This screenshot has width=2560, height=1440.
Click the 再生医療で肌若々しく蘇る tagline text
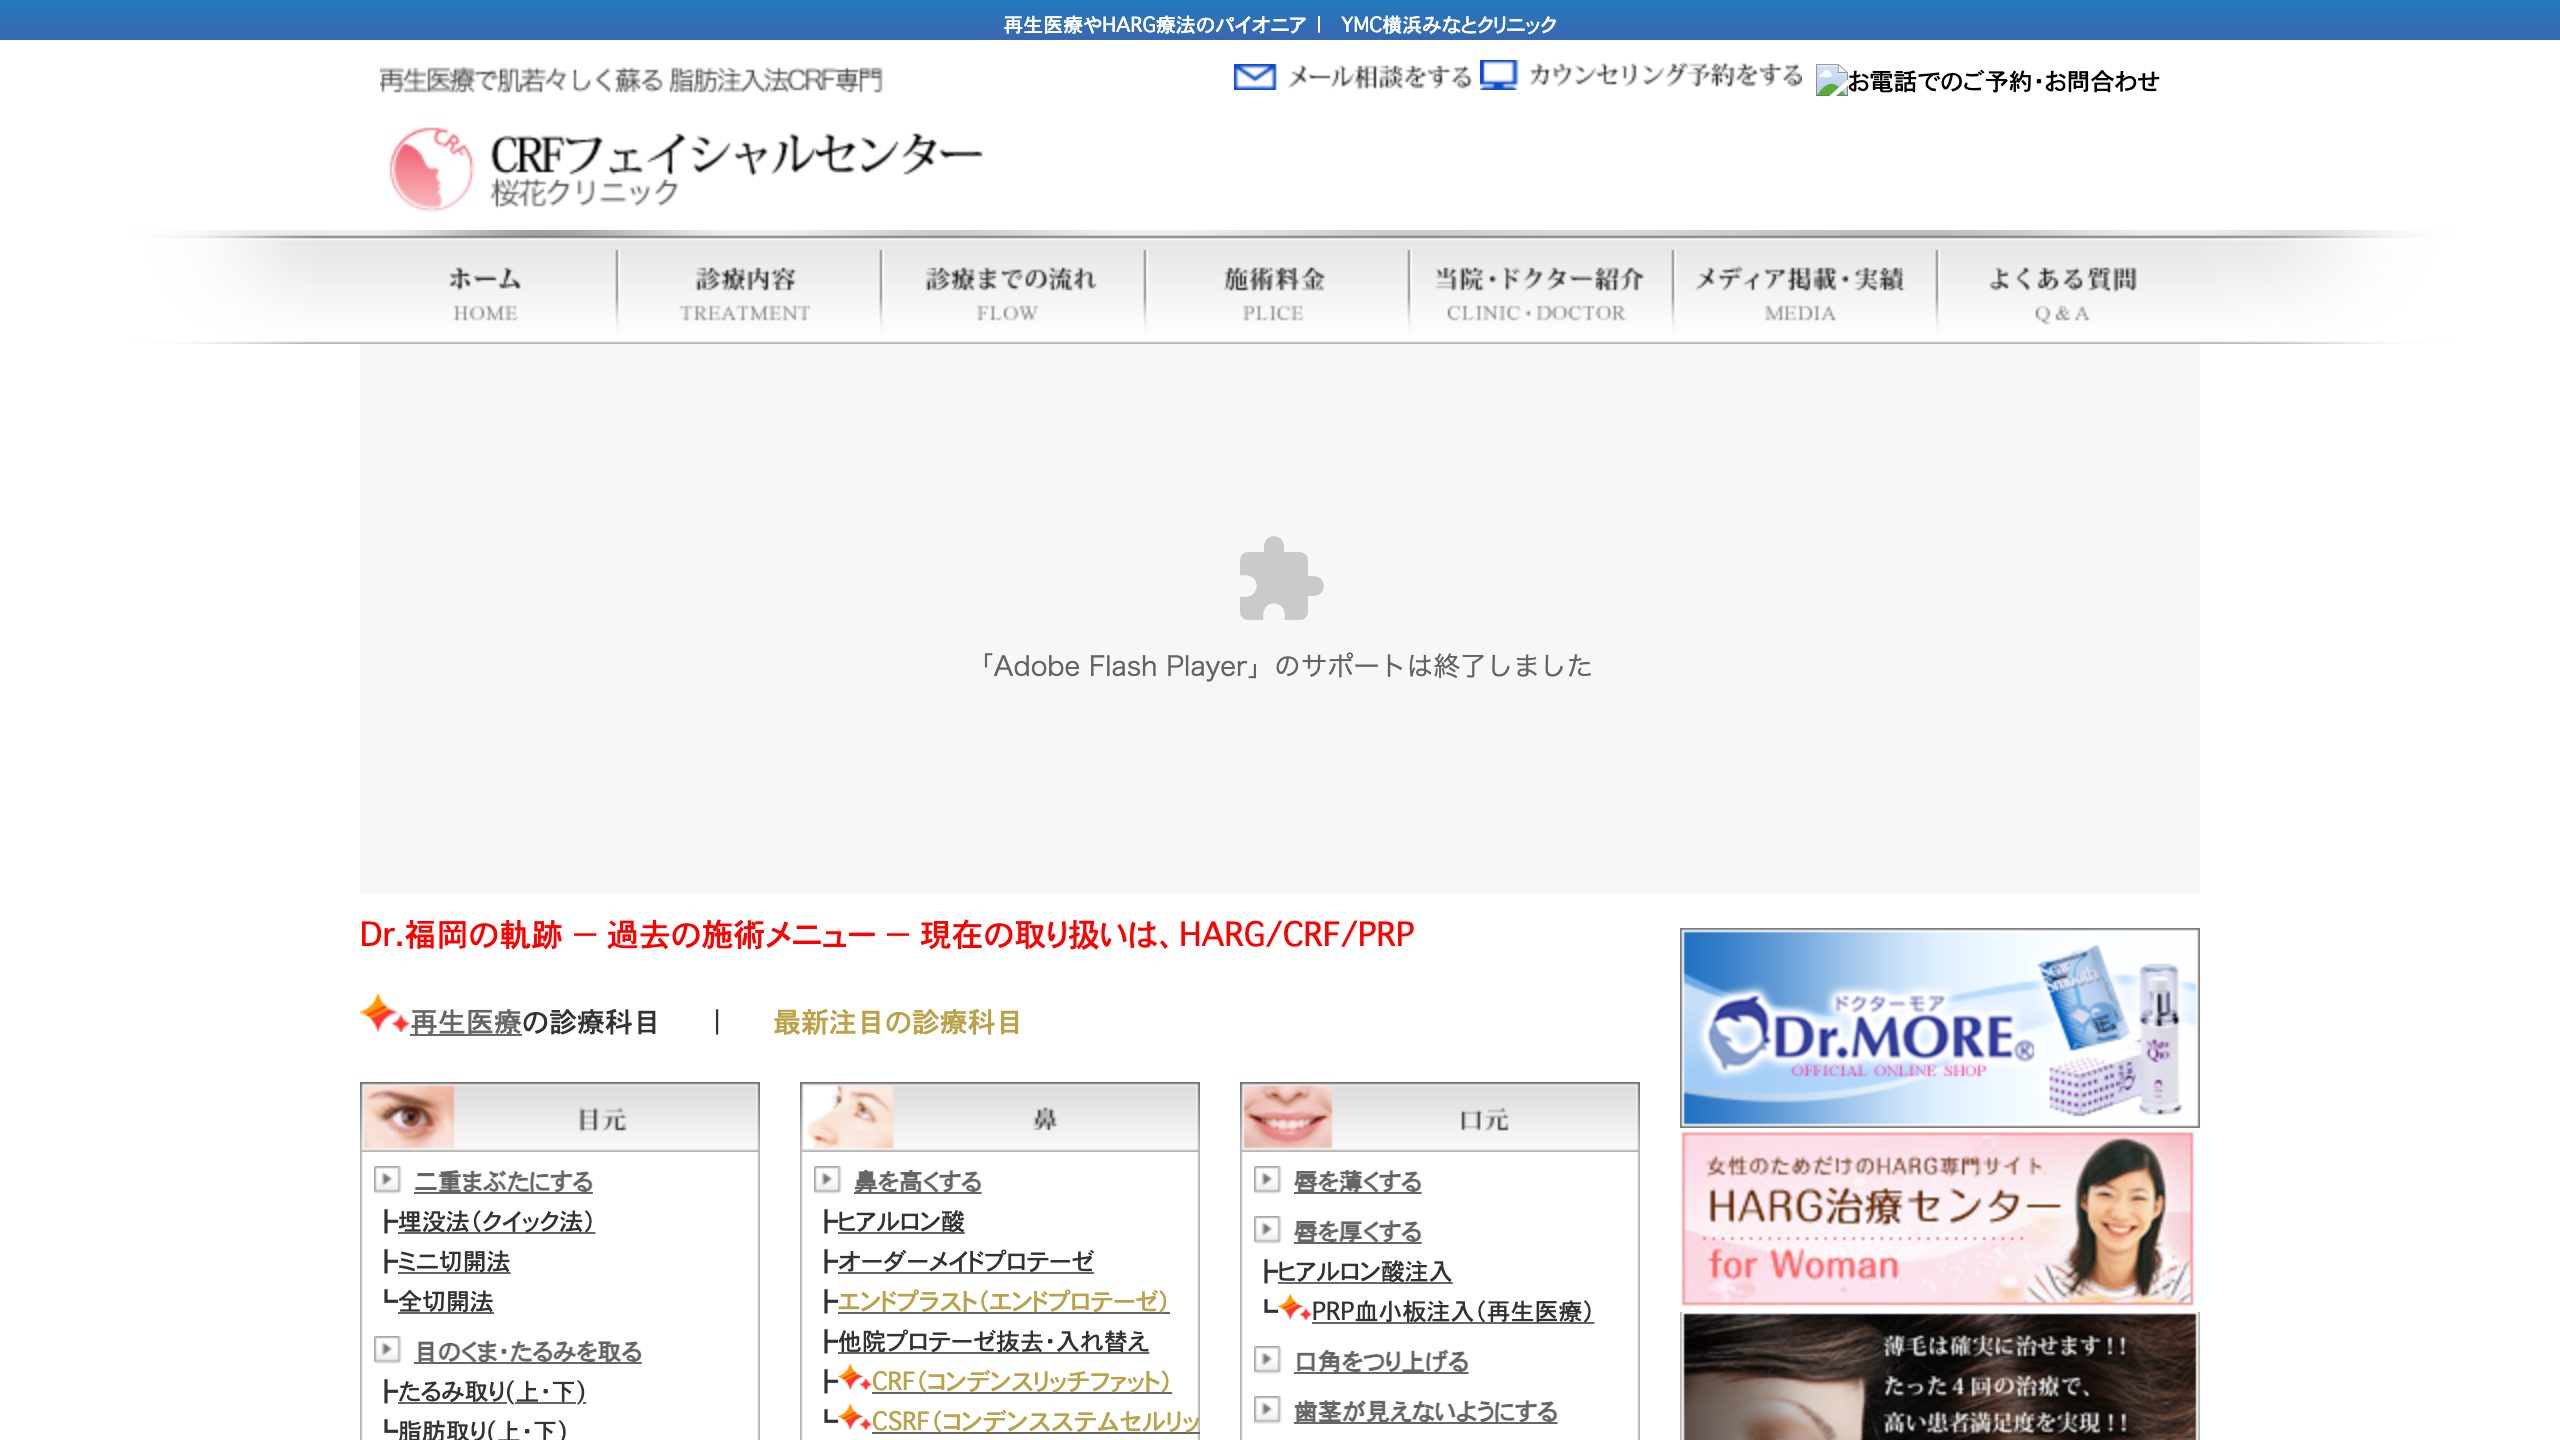click(631, 80)
